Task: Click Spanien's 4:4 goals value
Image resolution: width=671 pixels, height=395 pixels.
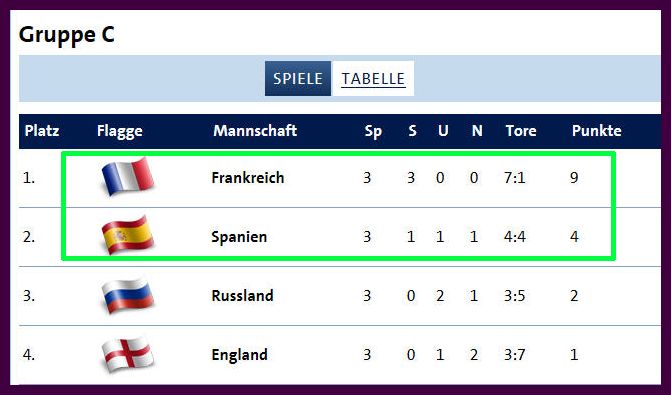Action: (x=515, y=237)
